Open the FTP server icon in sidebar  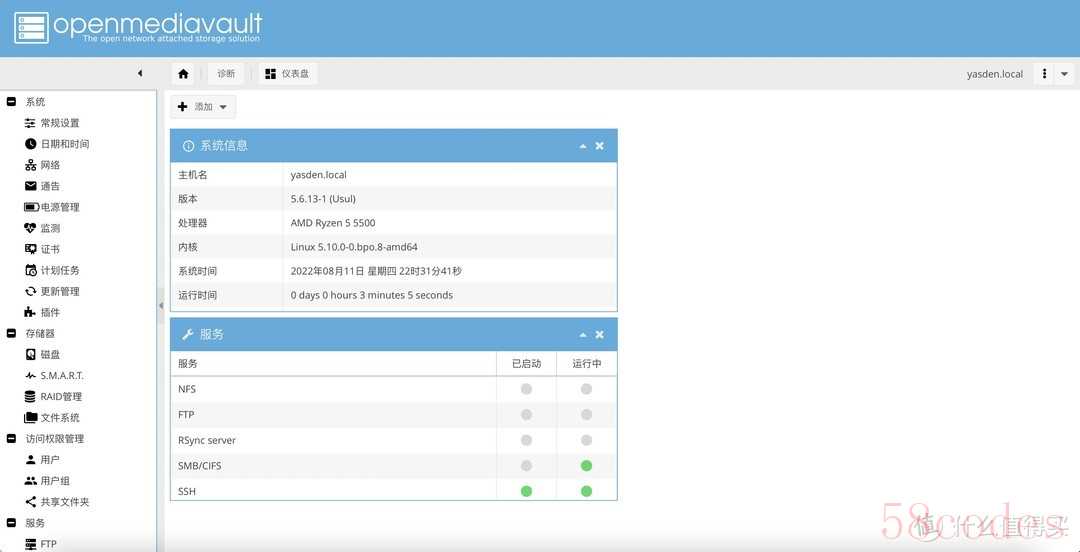[30, 544]
